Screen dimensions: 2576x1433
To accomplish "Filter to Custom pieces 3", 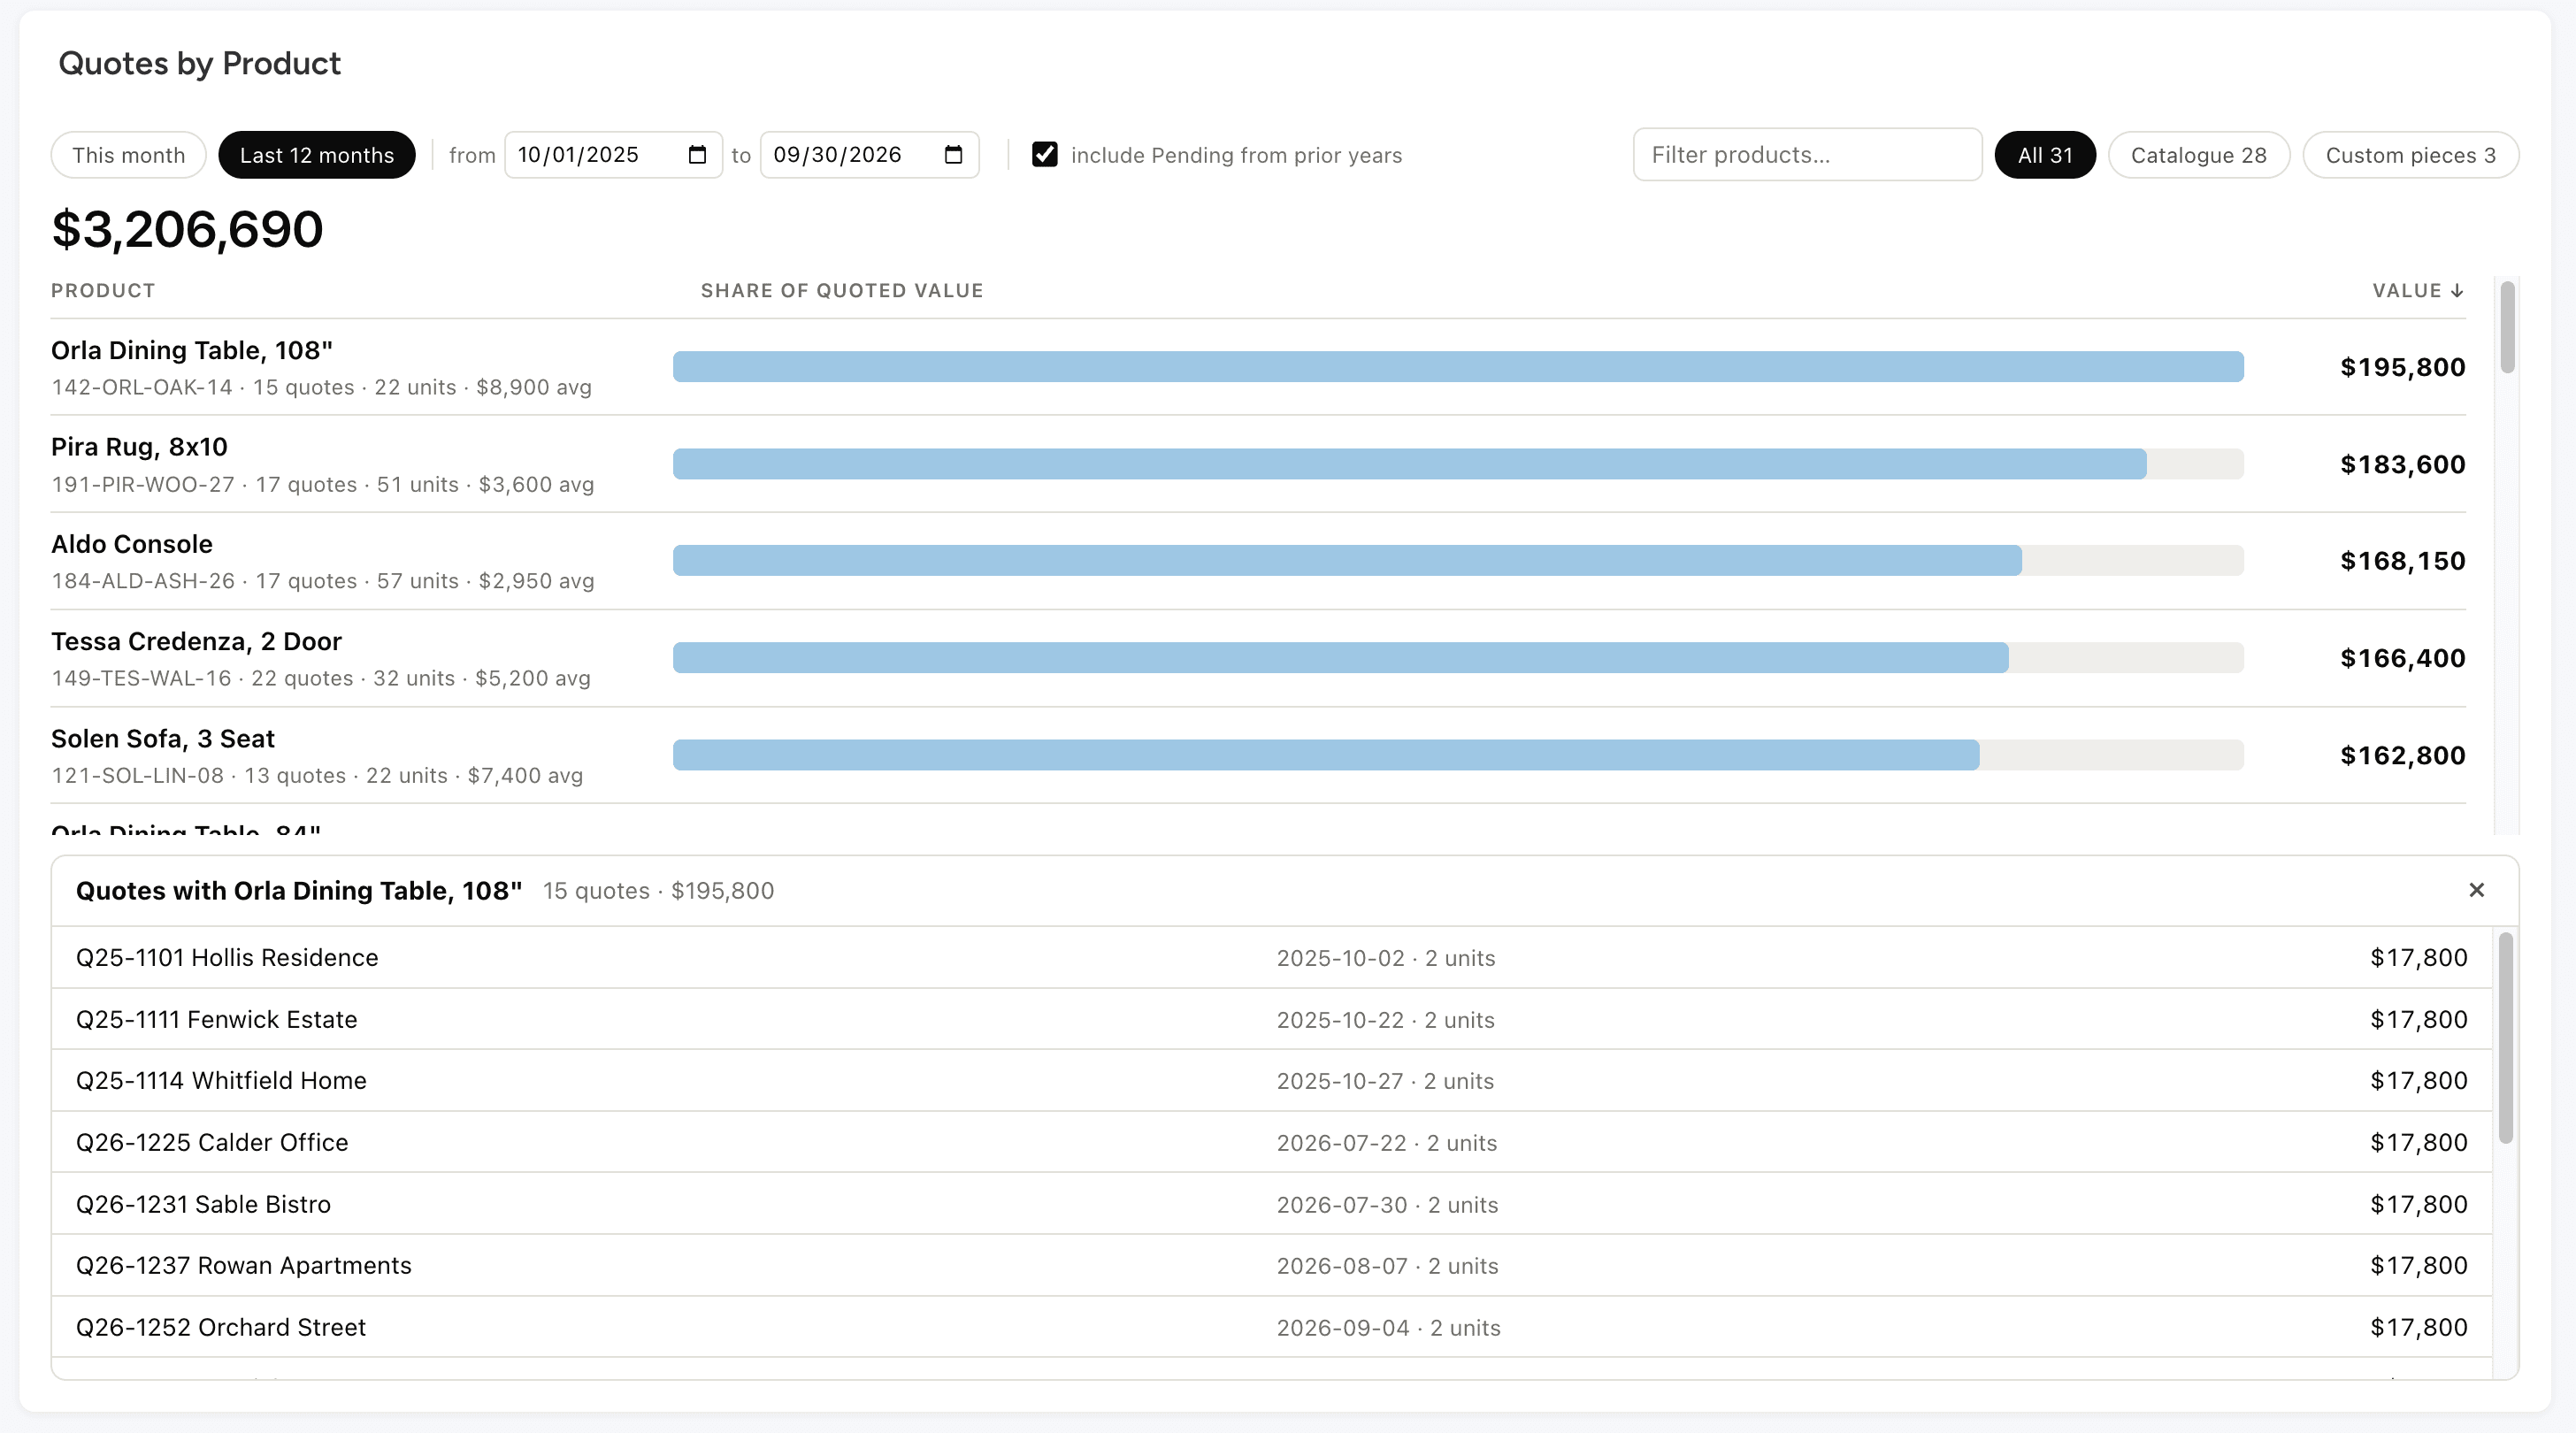I will [x=2410, y=155].
